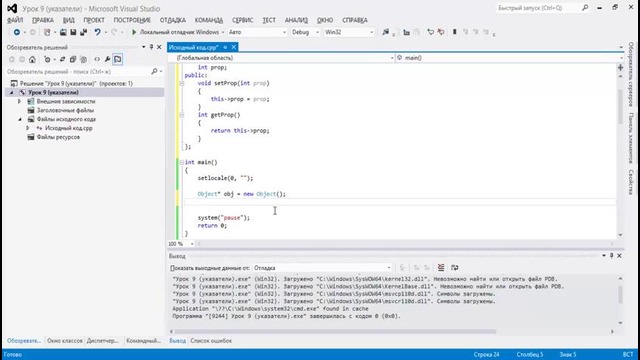Open Properties wrench icon in Solution Explorer
Viewport: 640px width, 360px height.
click(107, 60)
